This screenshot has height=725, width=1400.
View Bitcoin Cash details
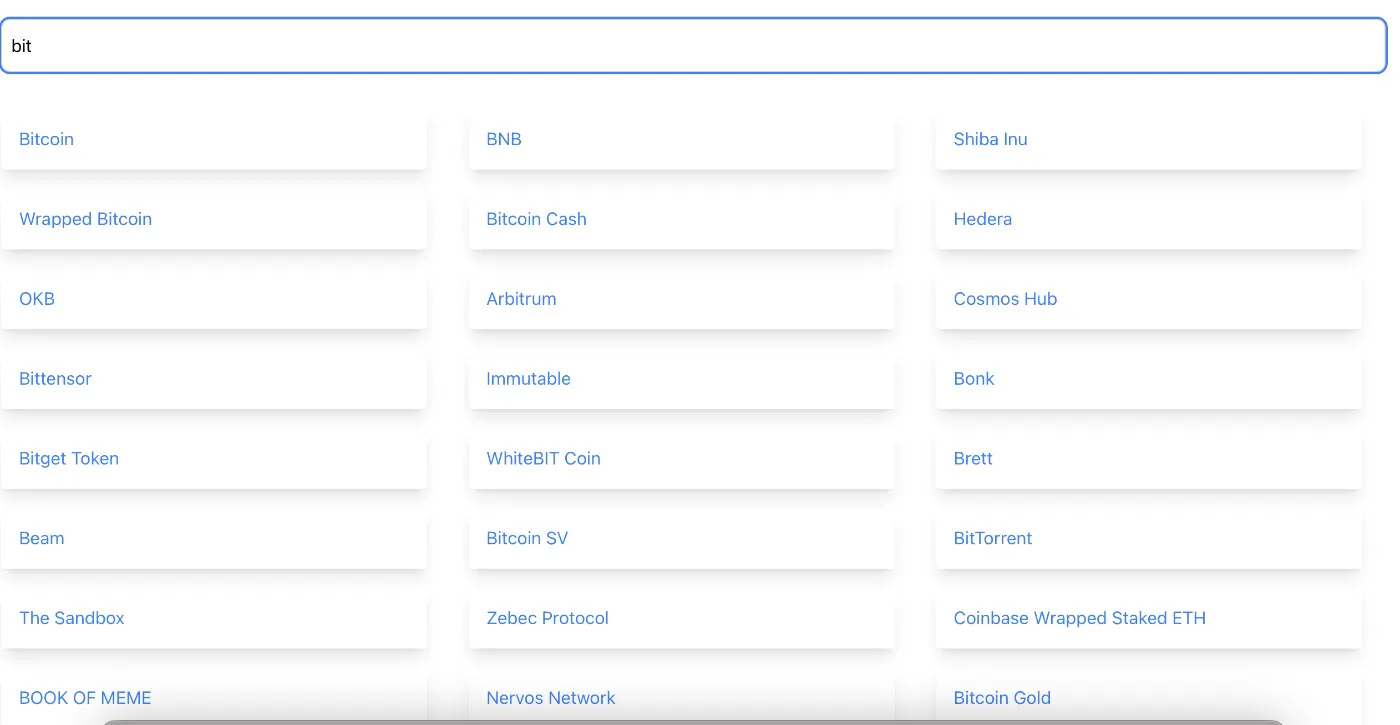coord(536,219)
